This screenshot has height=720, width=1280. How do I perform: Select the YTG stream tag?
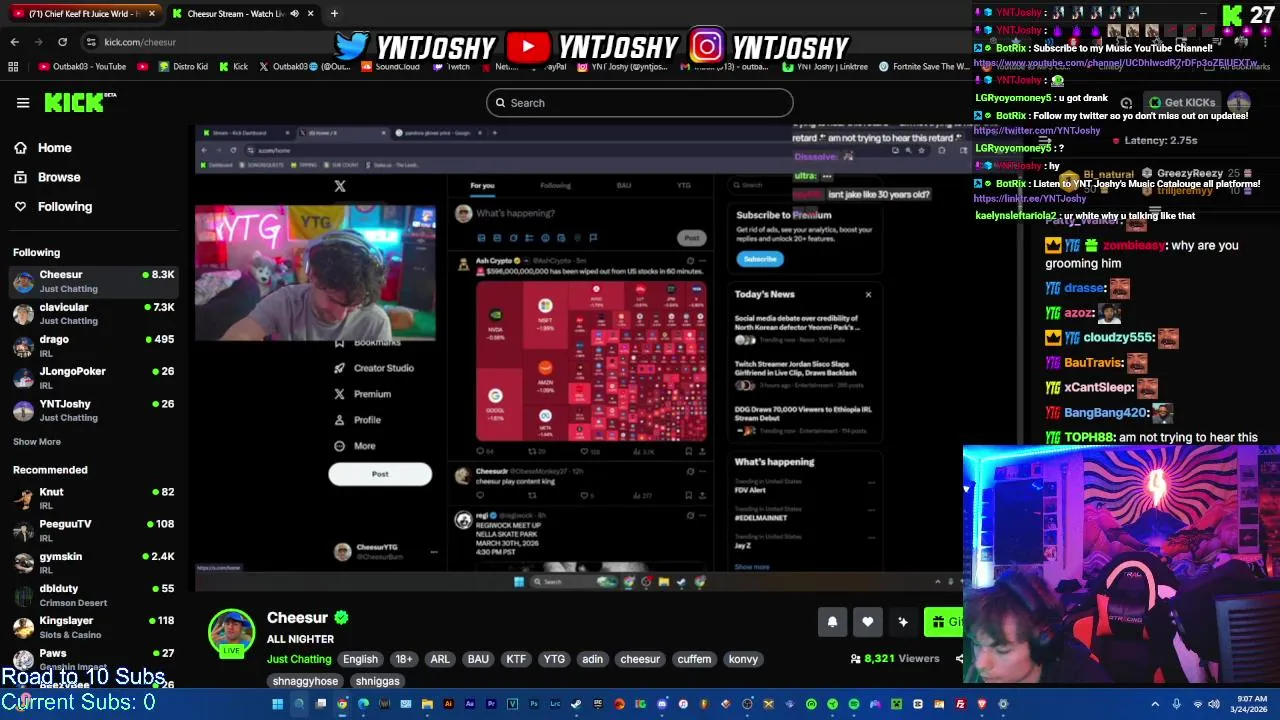pyautogui.click(x=554, y=659)
